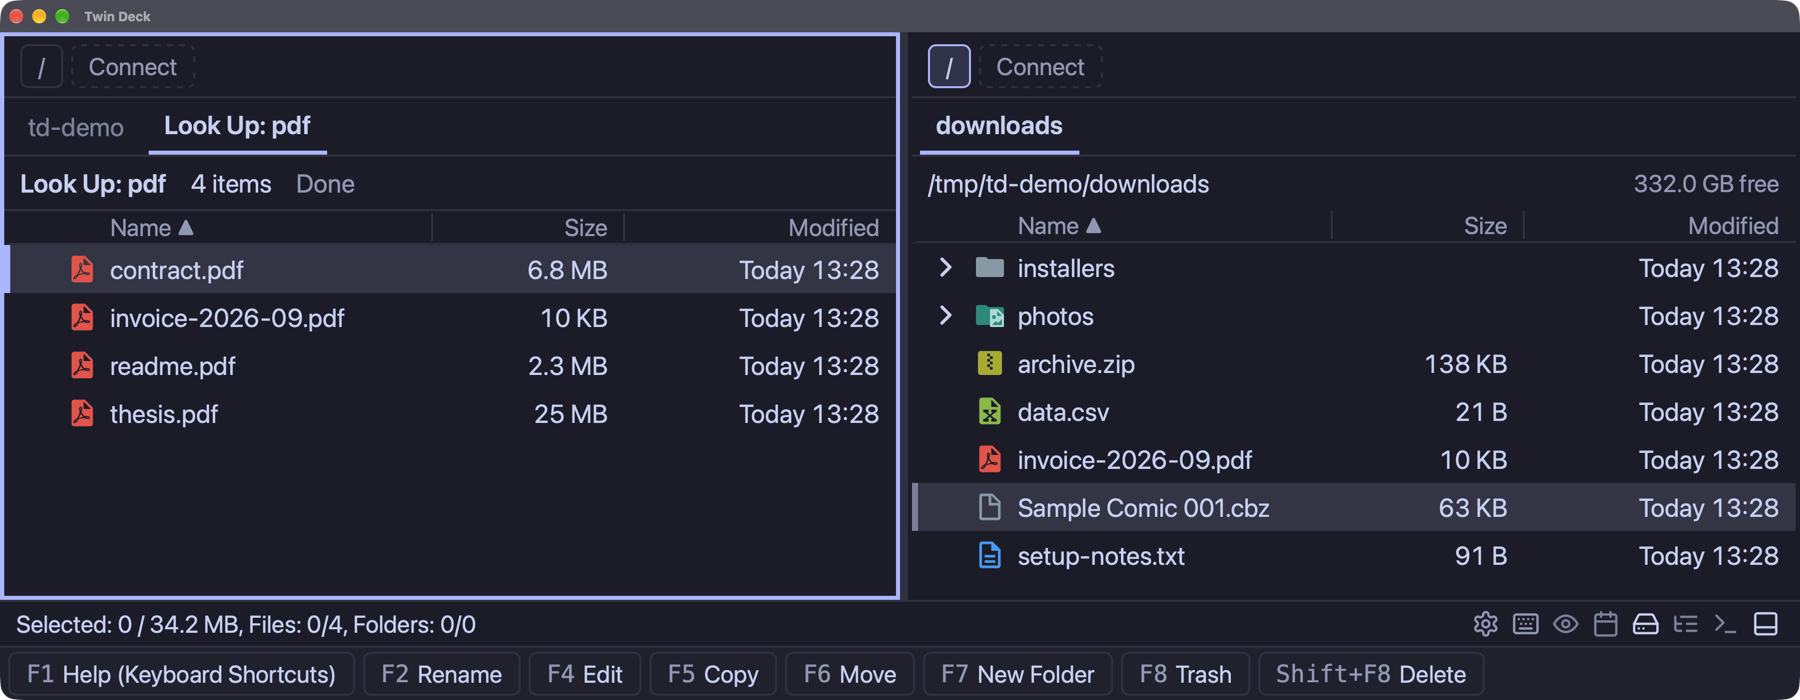Sort downloads pane by Name column
Image resolution: width=1800 pixels, height=700 pixels.
tap(1059, 226)
